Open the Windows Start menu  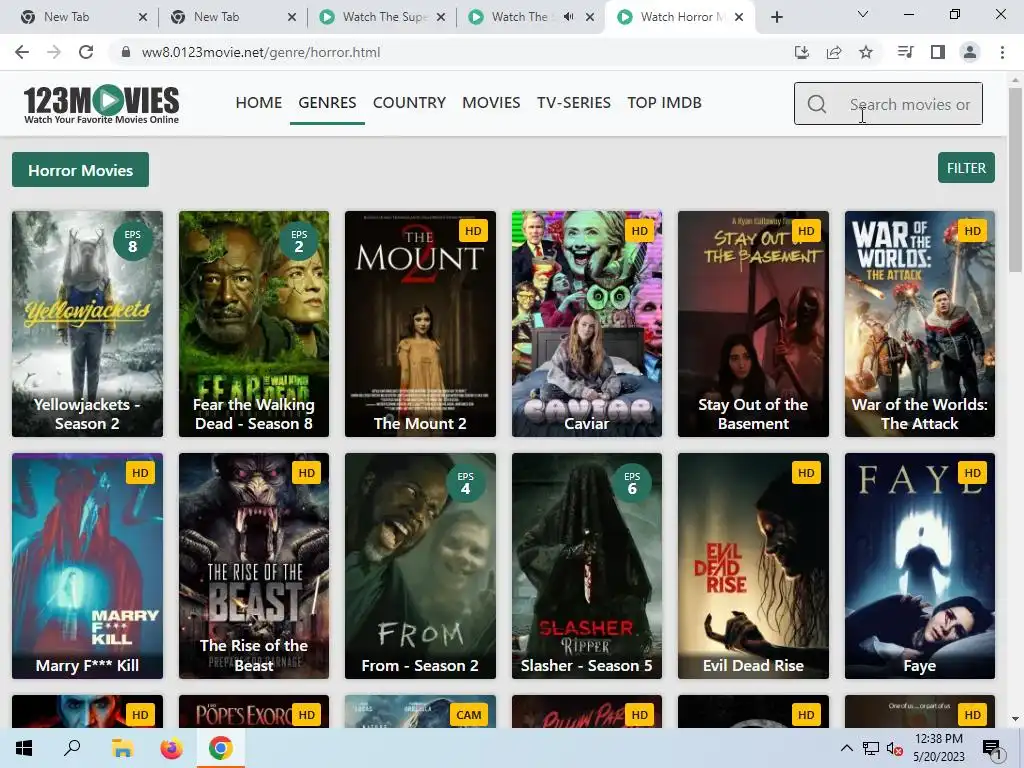click(x=24, y=748)
